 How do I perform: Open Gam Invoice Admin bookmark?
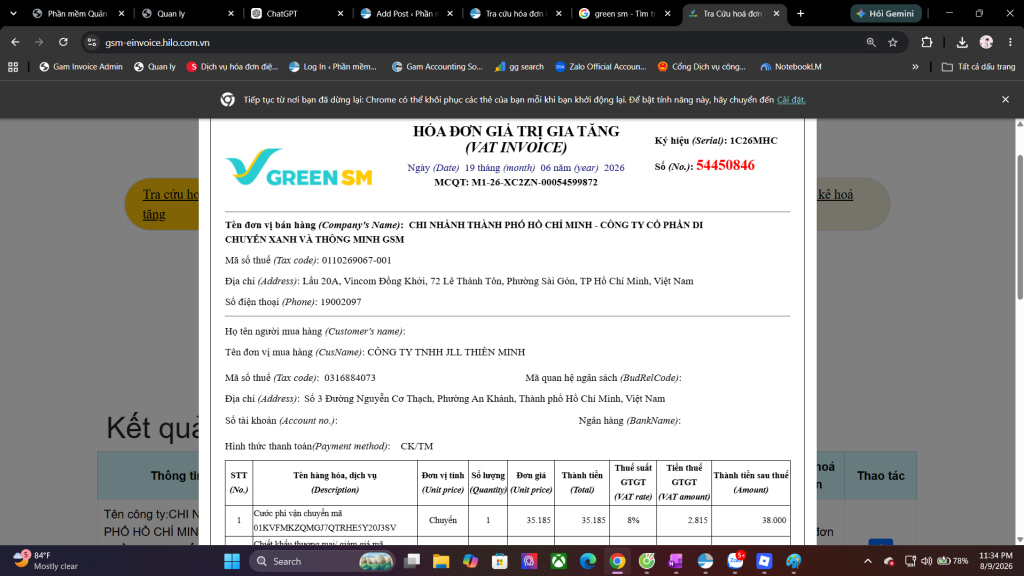(x=81, y=67)
